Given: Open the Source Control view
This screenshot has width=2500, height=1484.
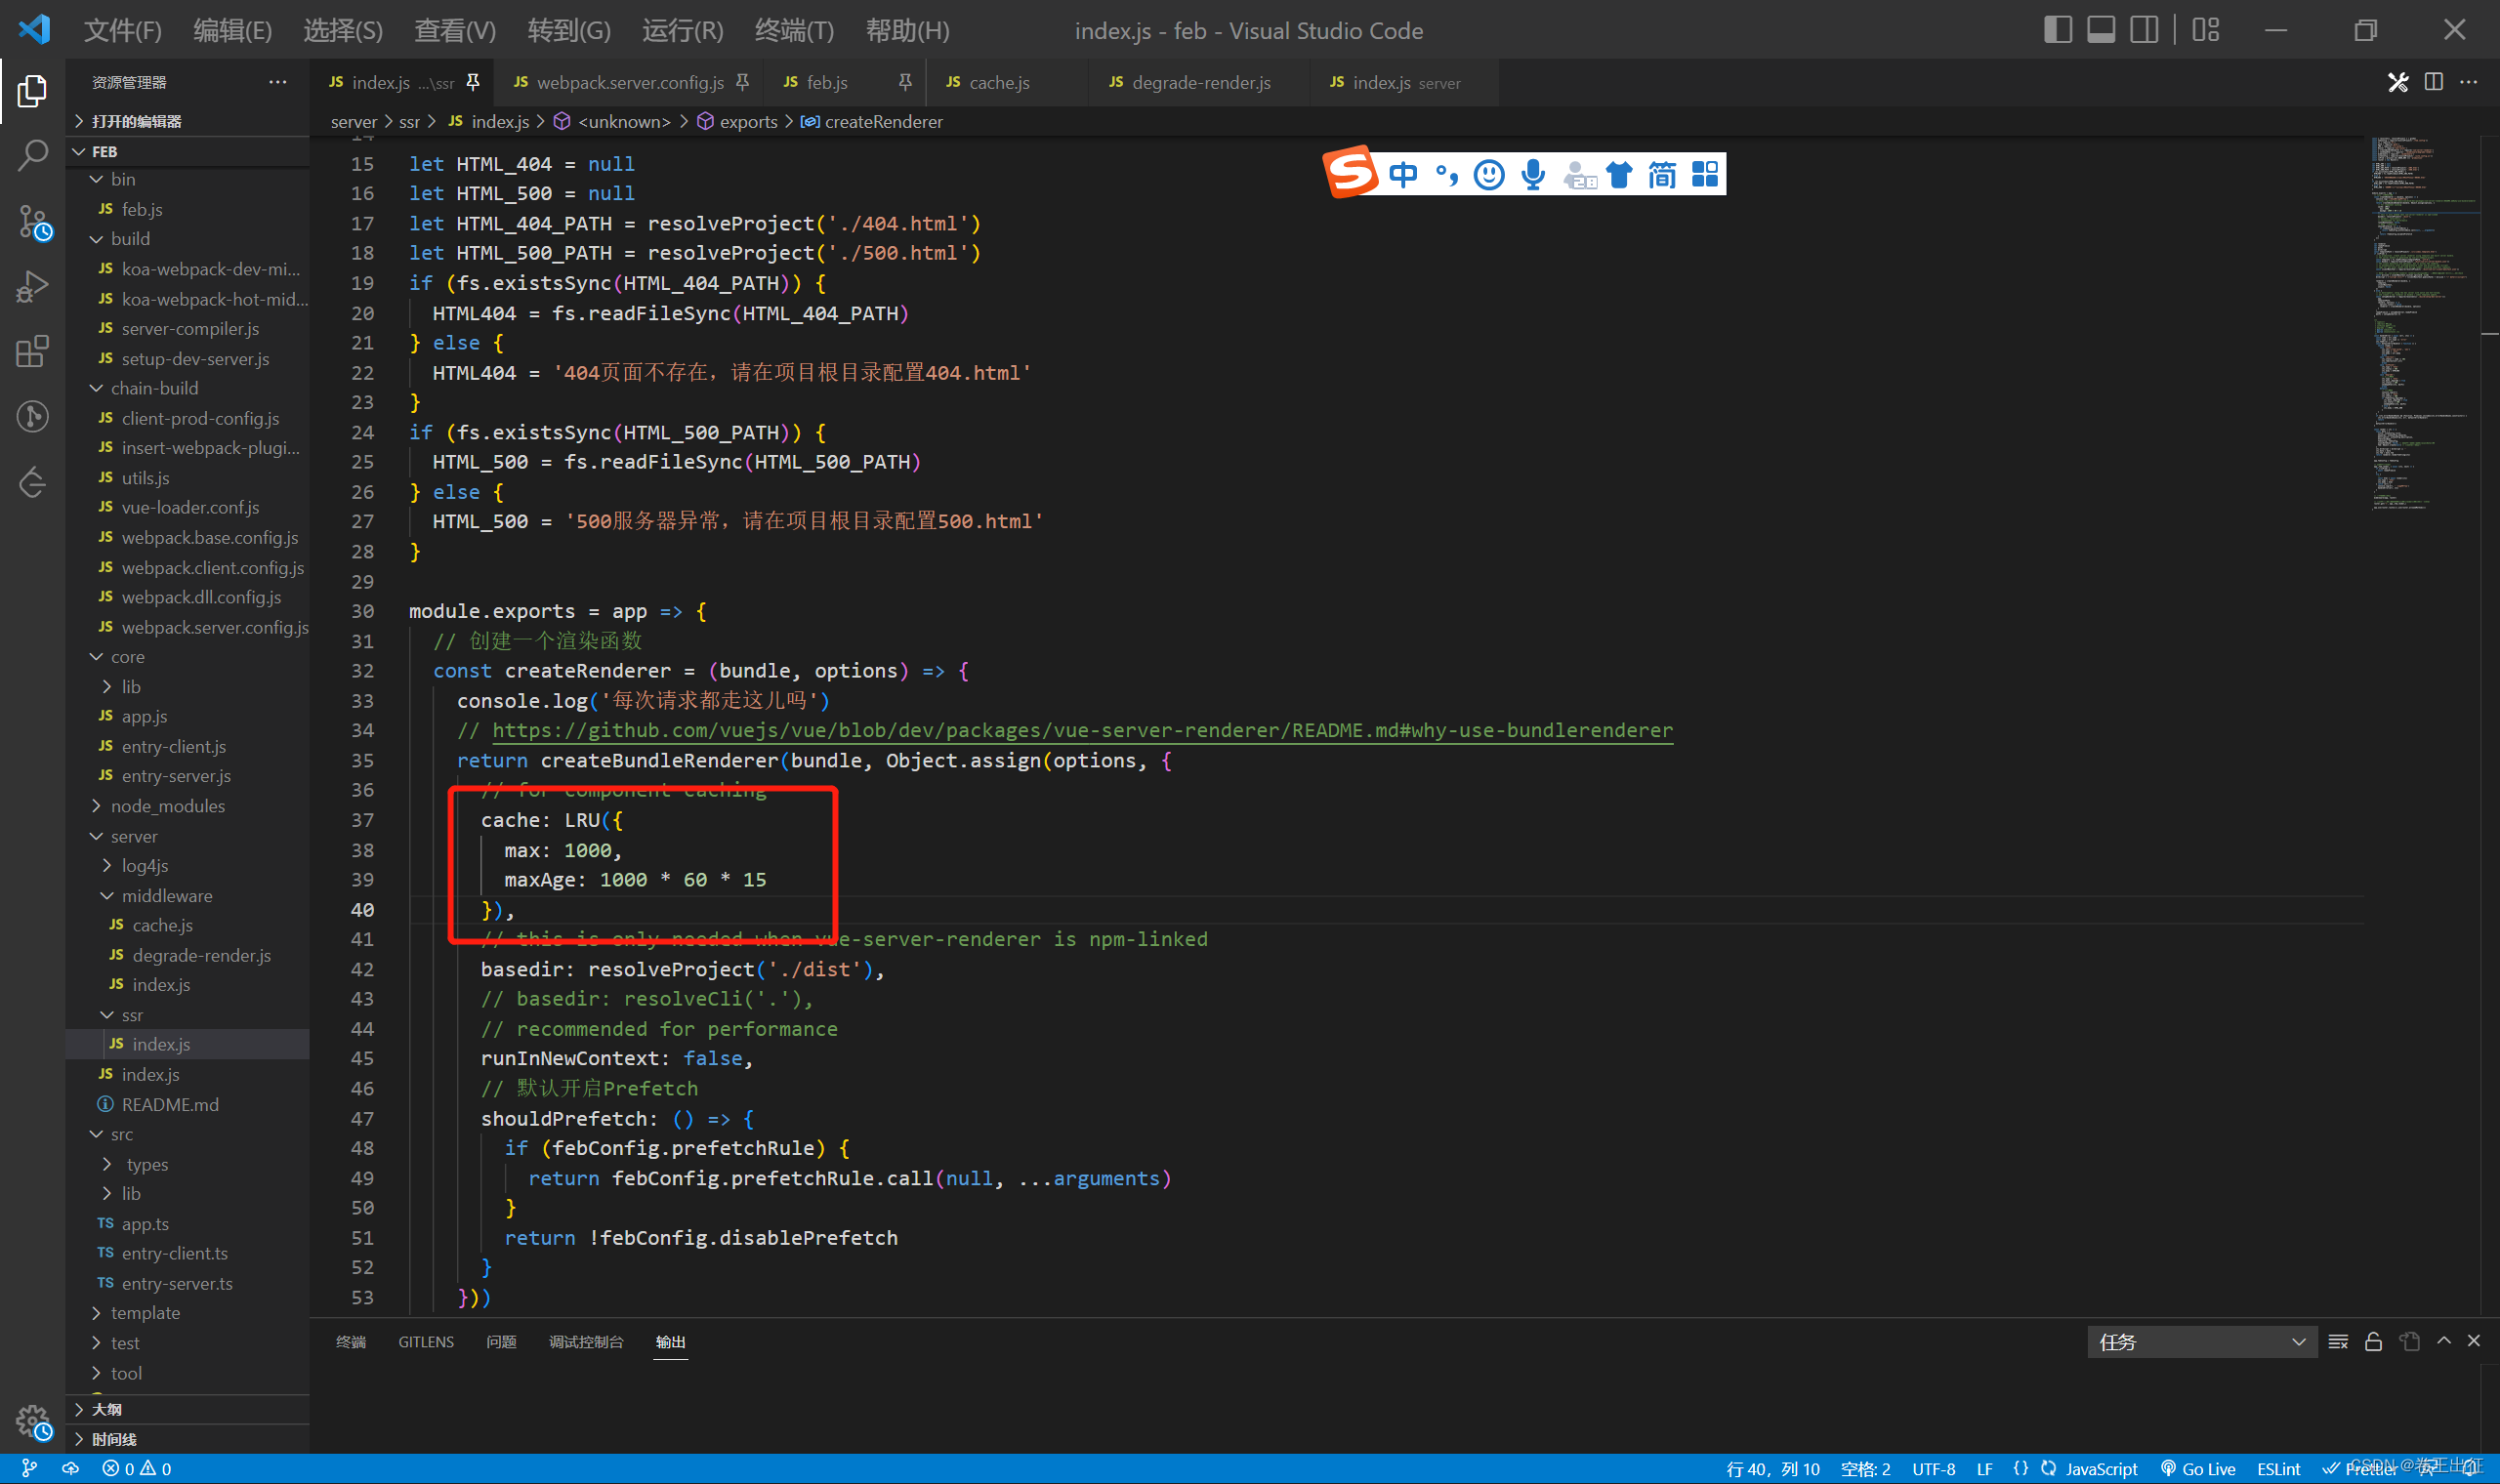Looking at the screenshot, I should tap(32, 222).
